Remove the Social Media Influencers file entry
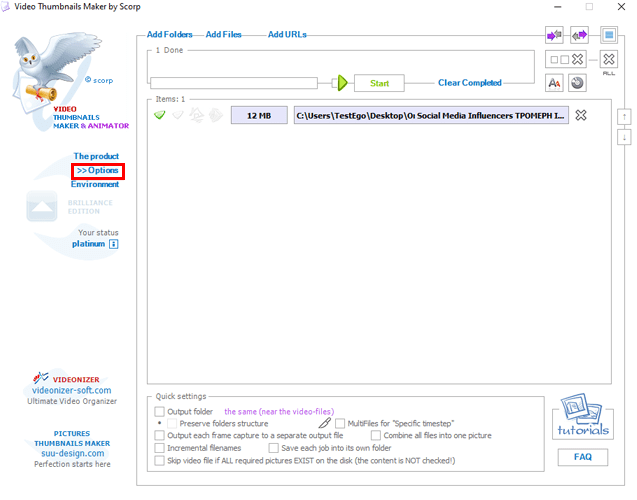 click(581, 115)
